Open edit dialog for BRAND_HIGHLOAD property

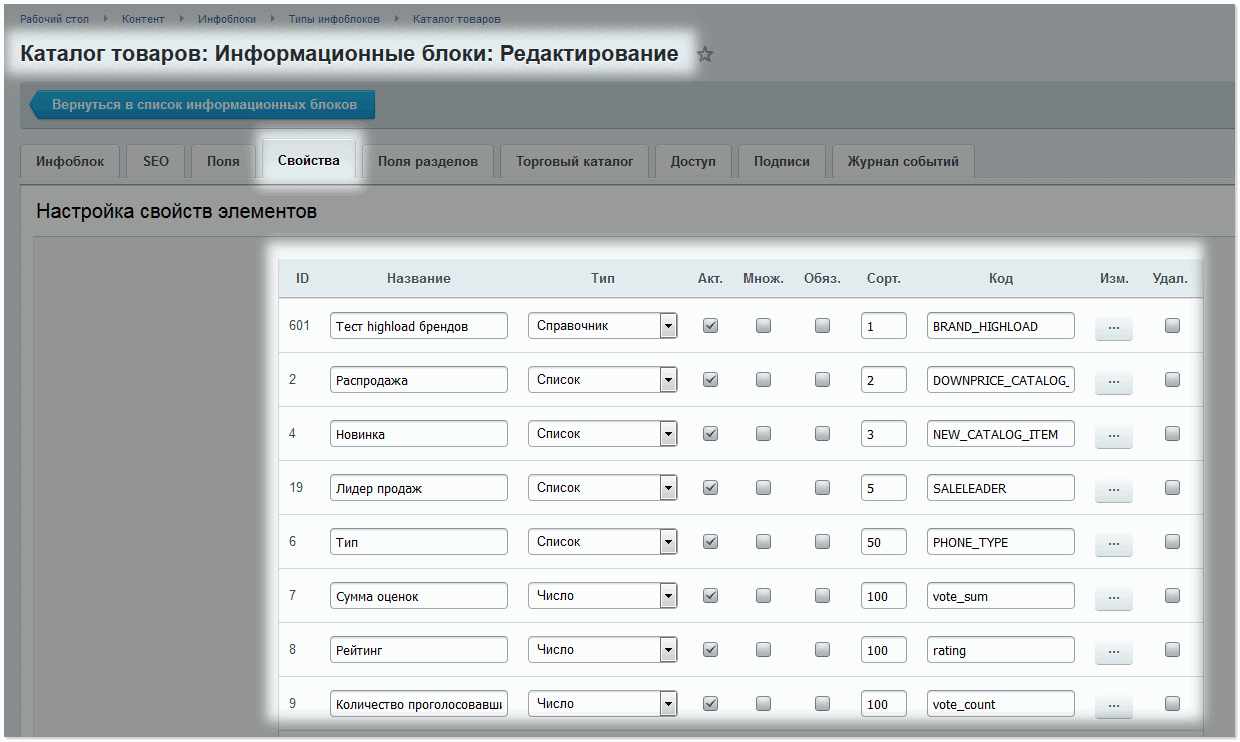click(1113, 326)
